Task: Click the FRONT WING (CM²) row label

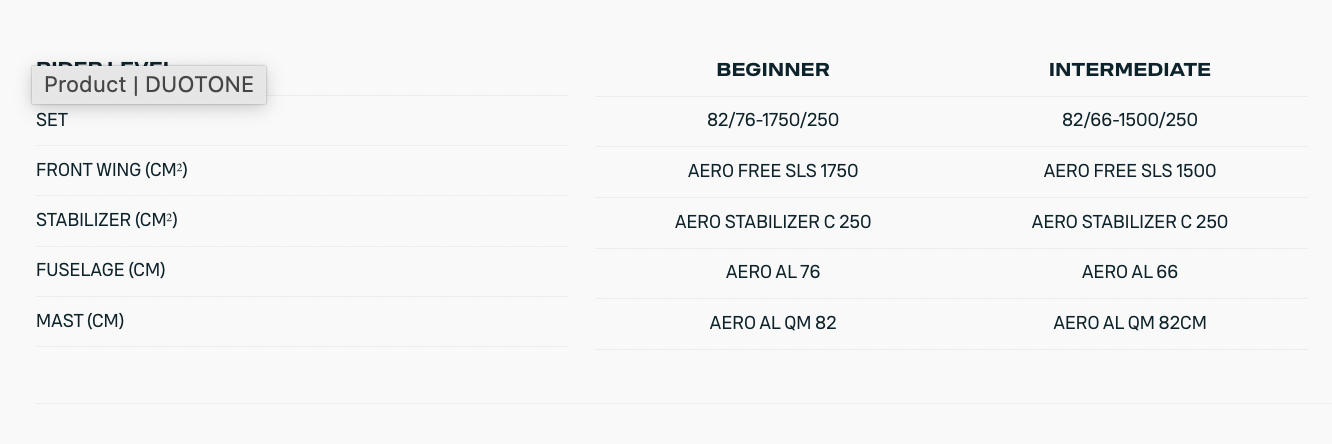Action: [111, 170]
